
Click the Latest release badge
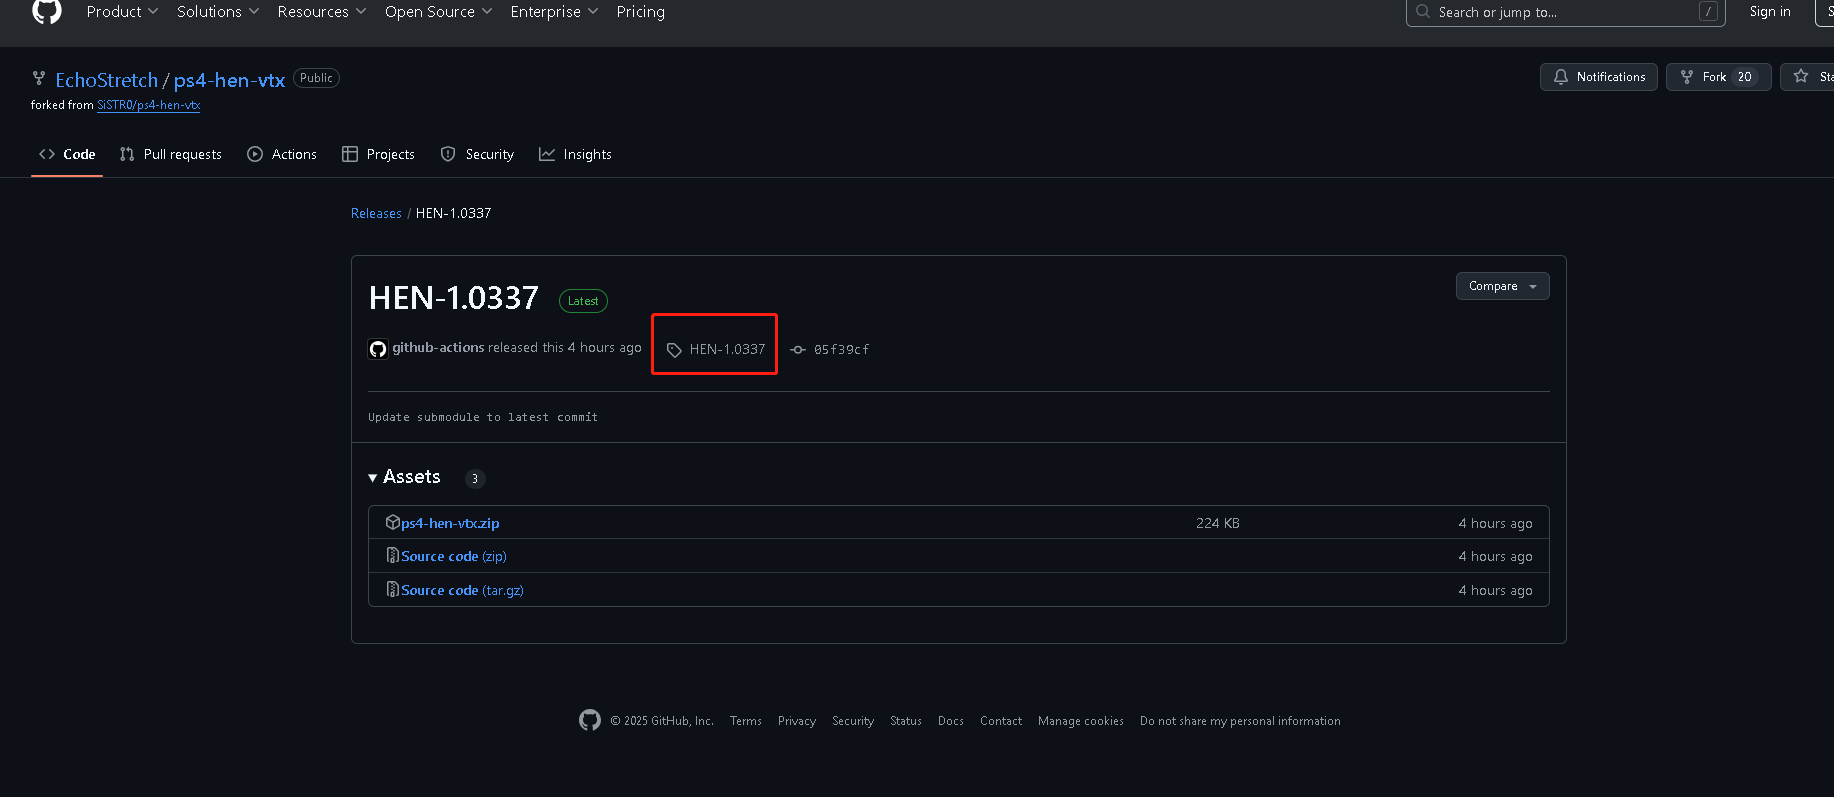583,301
